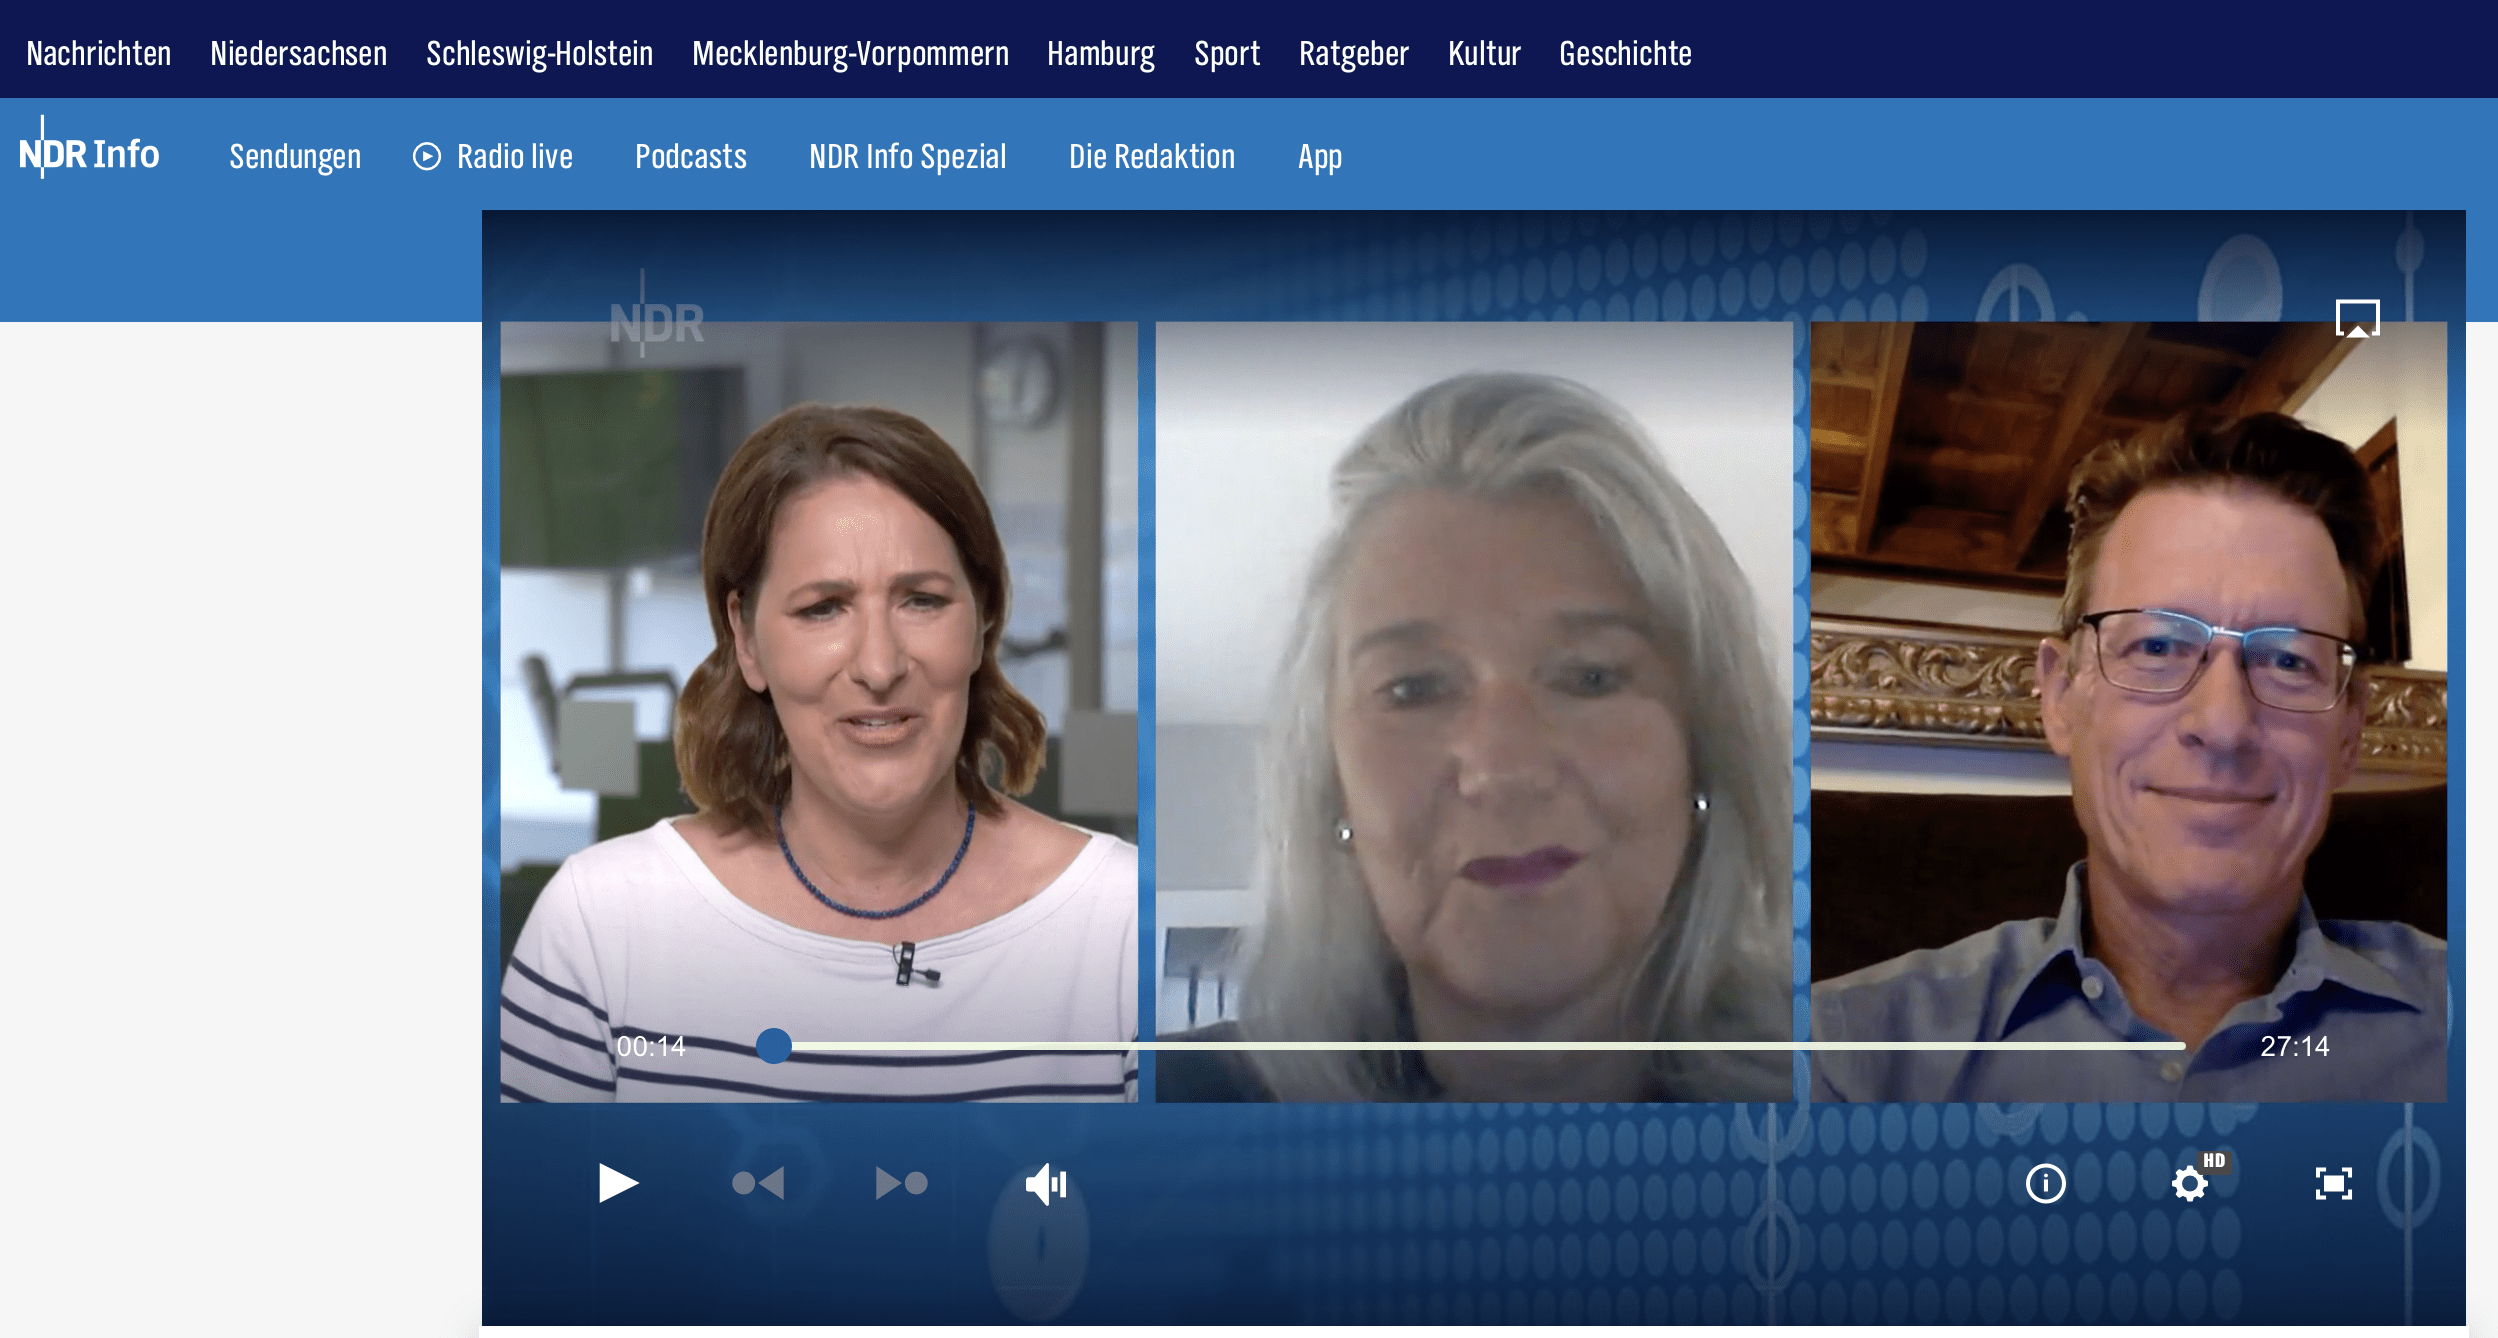Skip backward in the video
The height and width of the screenshot is (1338, 2498).
(x=758, y=1184)
